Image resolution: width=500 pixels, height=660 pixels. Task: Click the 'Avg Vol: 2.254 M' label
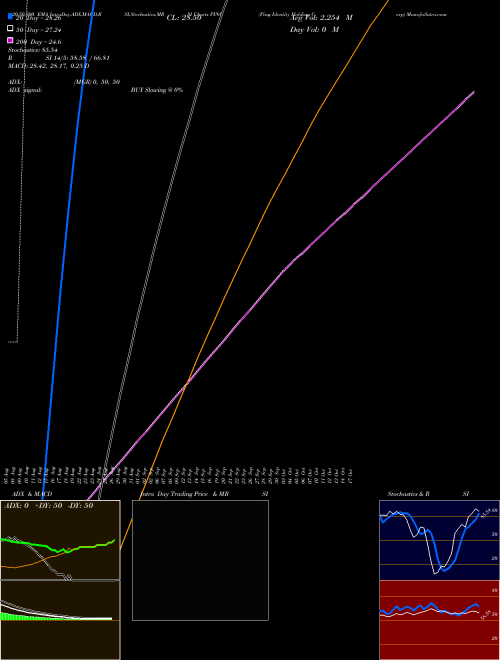(321, 18)
